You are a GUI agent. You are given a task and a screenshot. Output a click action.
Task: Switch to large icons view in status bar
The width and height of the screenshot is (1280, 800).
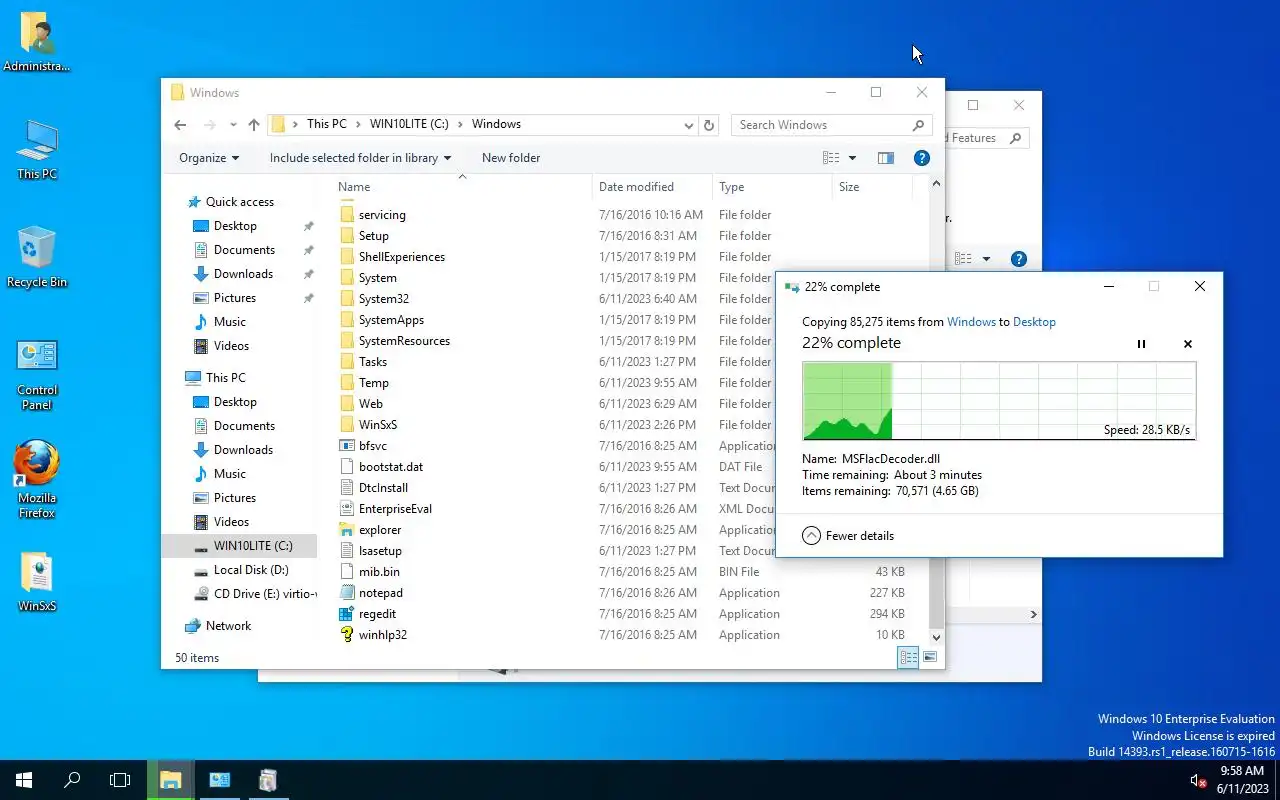[930, 657]
